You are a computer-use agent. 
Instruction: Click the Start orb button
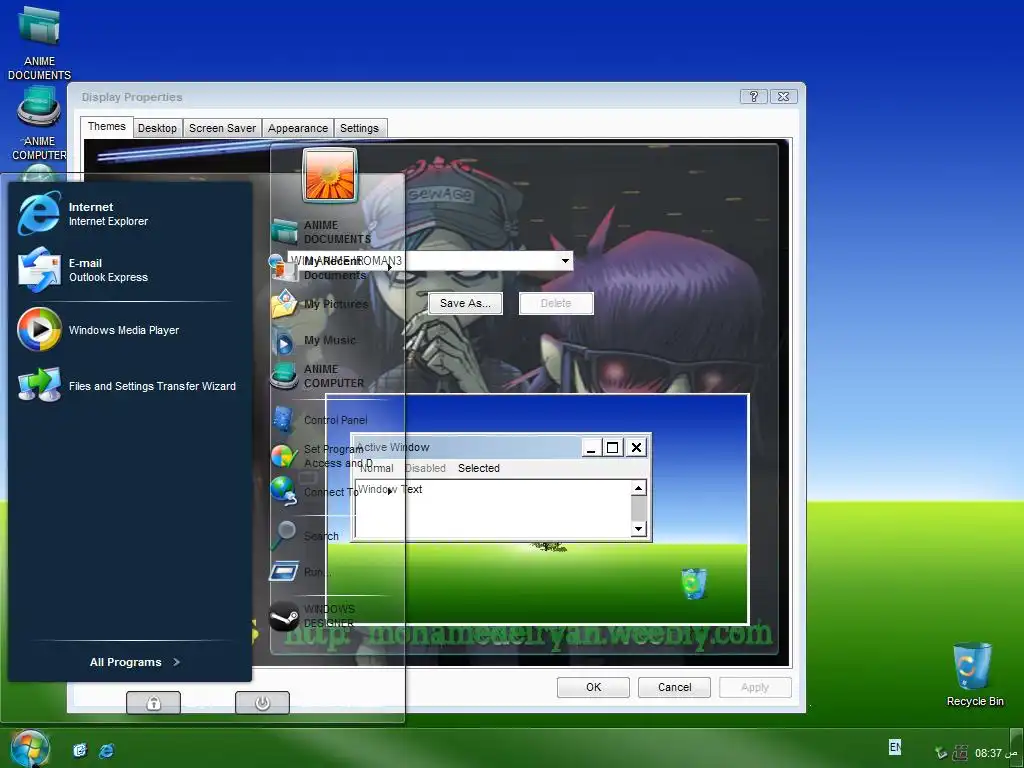click(29, 748)
